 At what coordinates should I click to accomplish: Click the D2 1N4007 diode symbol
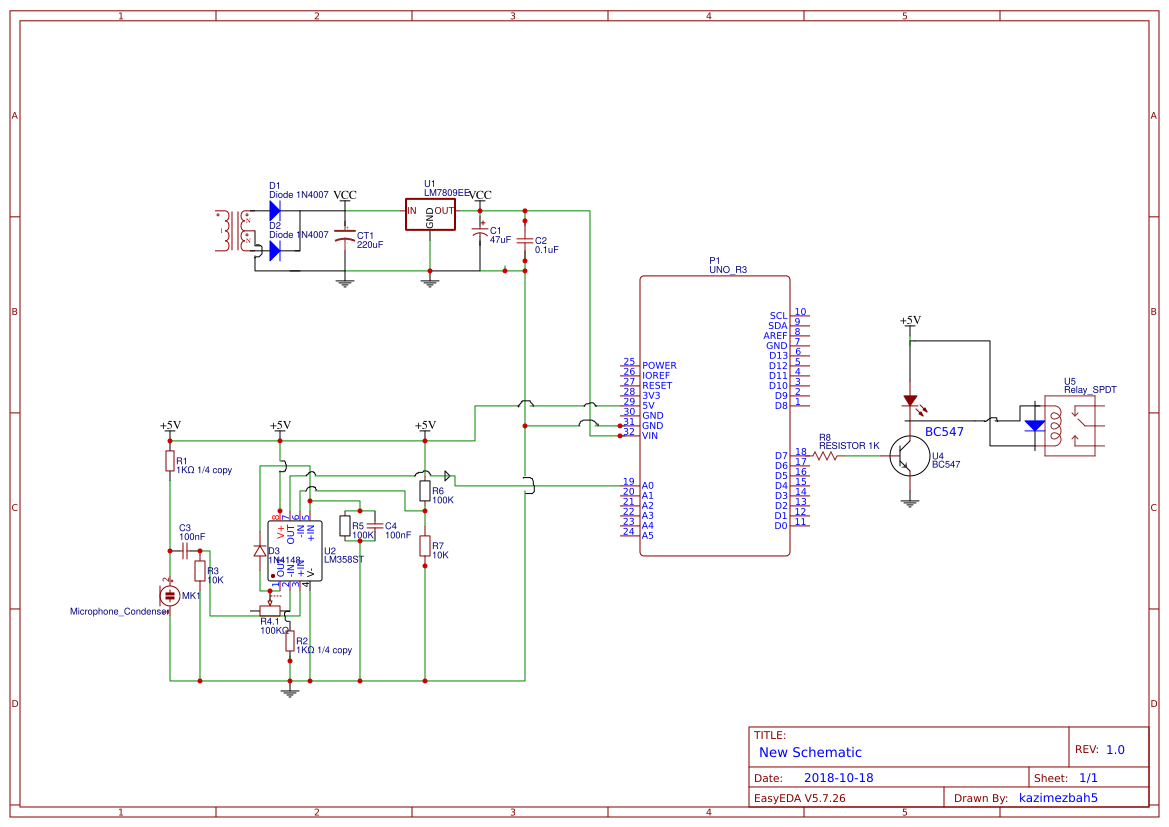(274, 251)
